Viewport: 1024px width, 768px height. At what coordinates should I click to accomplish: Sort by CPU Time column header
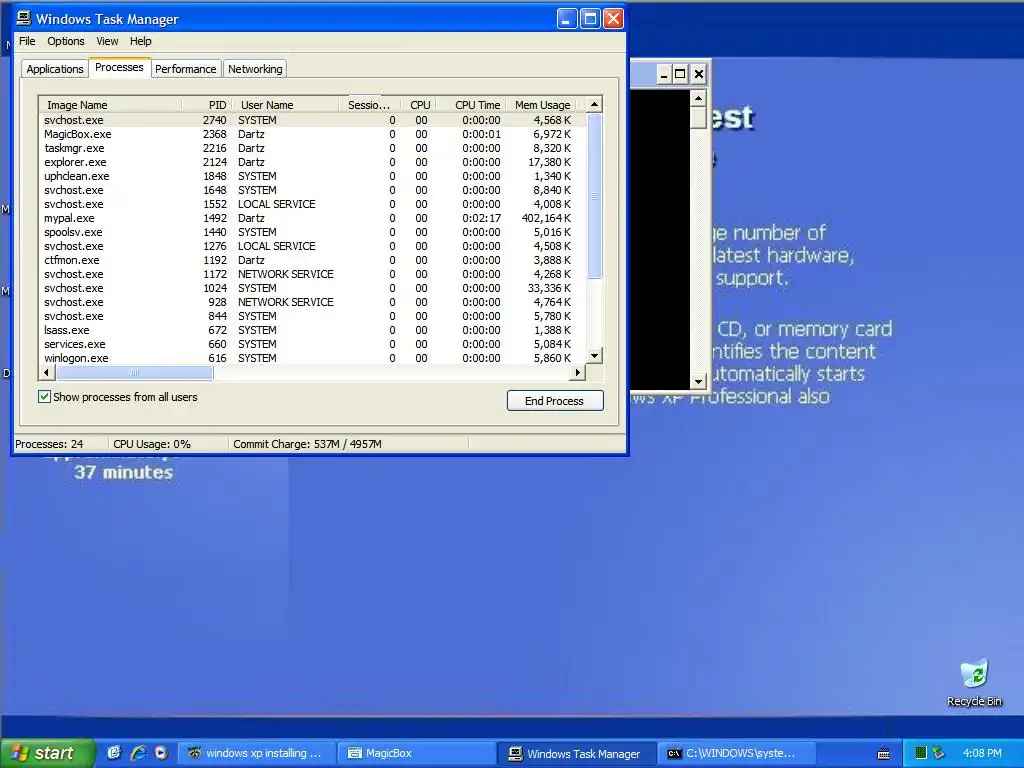pos(471,104)
